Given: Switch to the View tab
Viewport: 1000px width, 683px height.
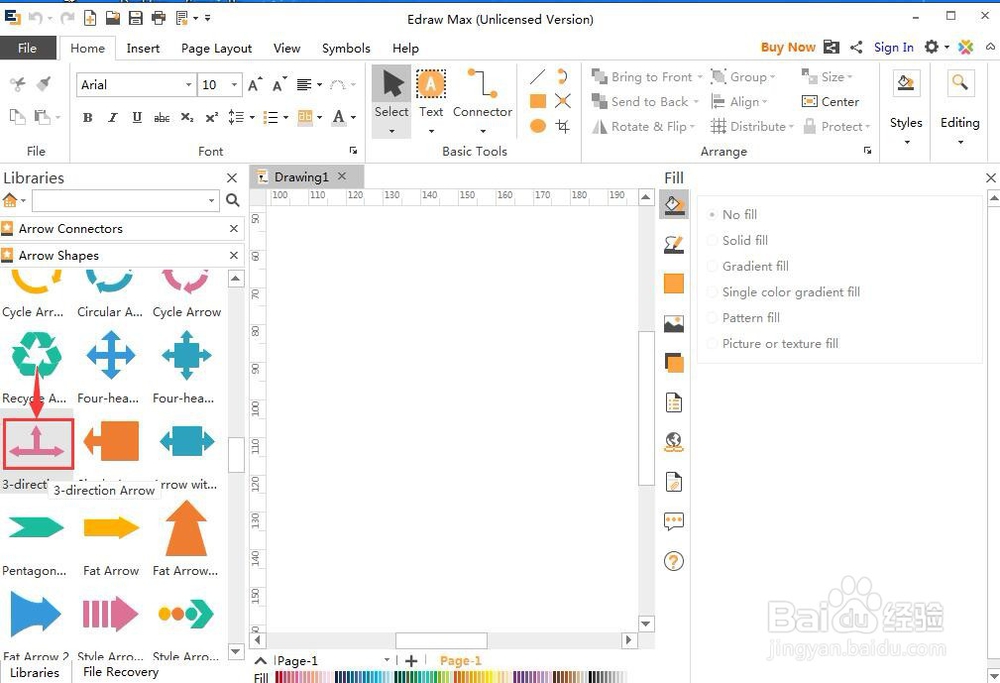Looking at the screenshot, I should (286, 48).
